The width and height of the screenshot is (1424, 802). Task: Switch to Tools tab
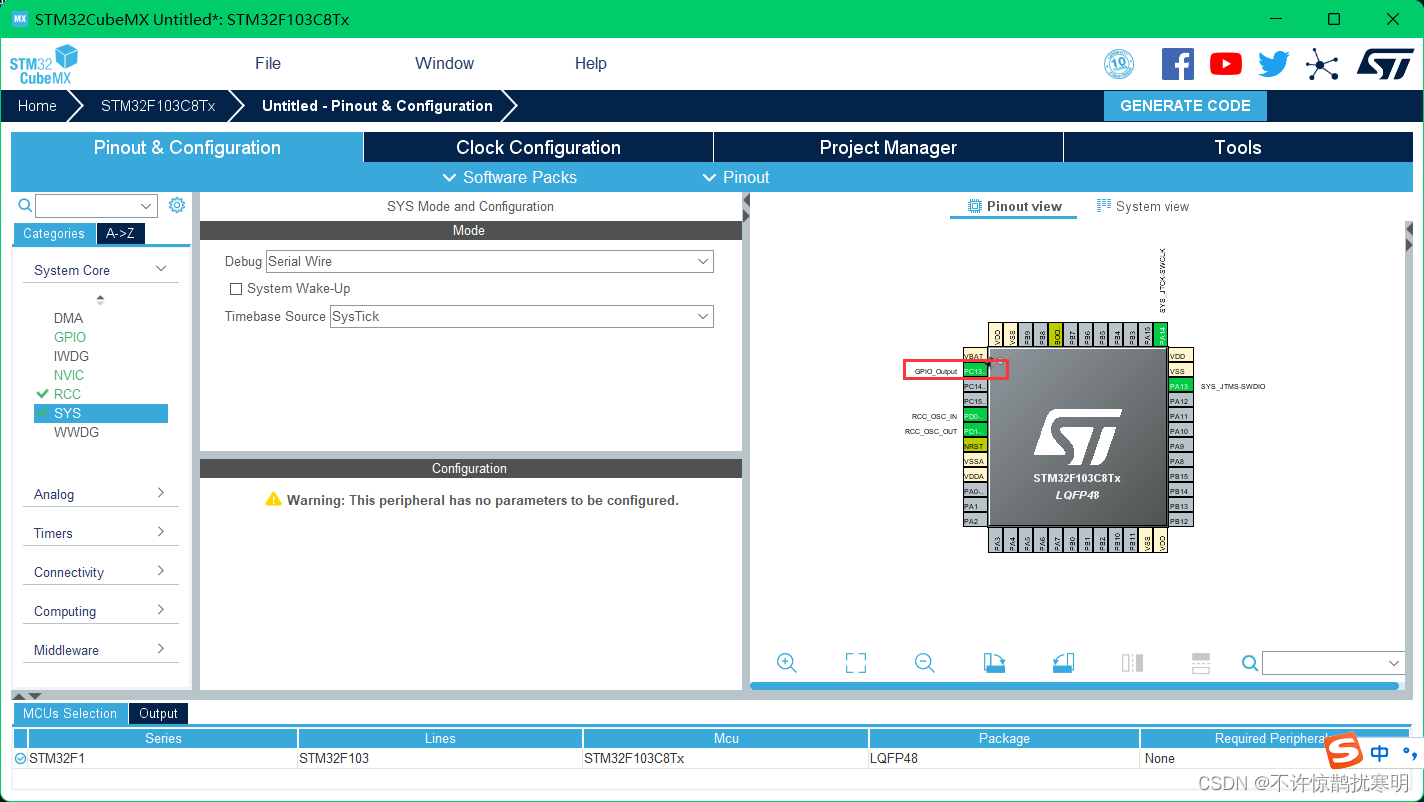point(1238,147)
